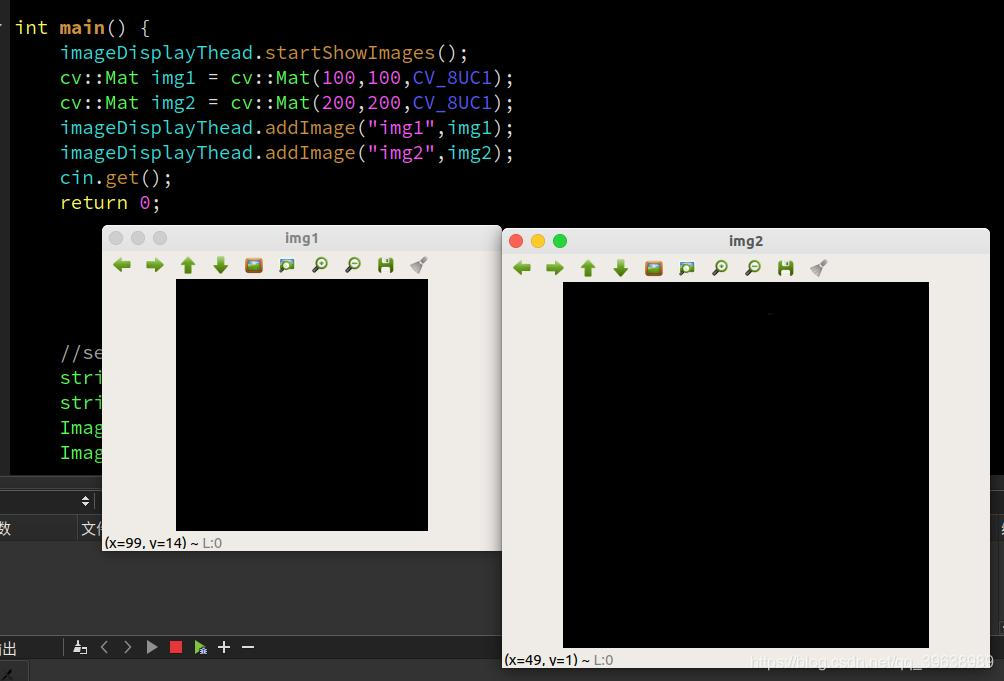1004x681 pixels.
Task: Click the black img2 image canvas
Action: 746,465
